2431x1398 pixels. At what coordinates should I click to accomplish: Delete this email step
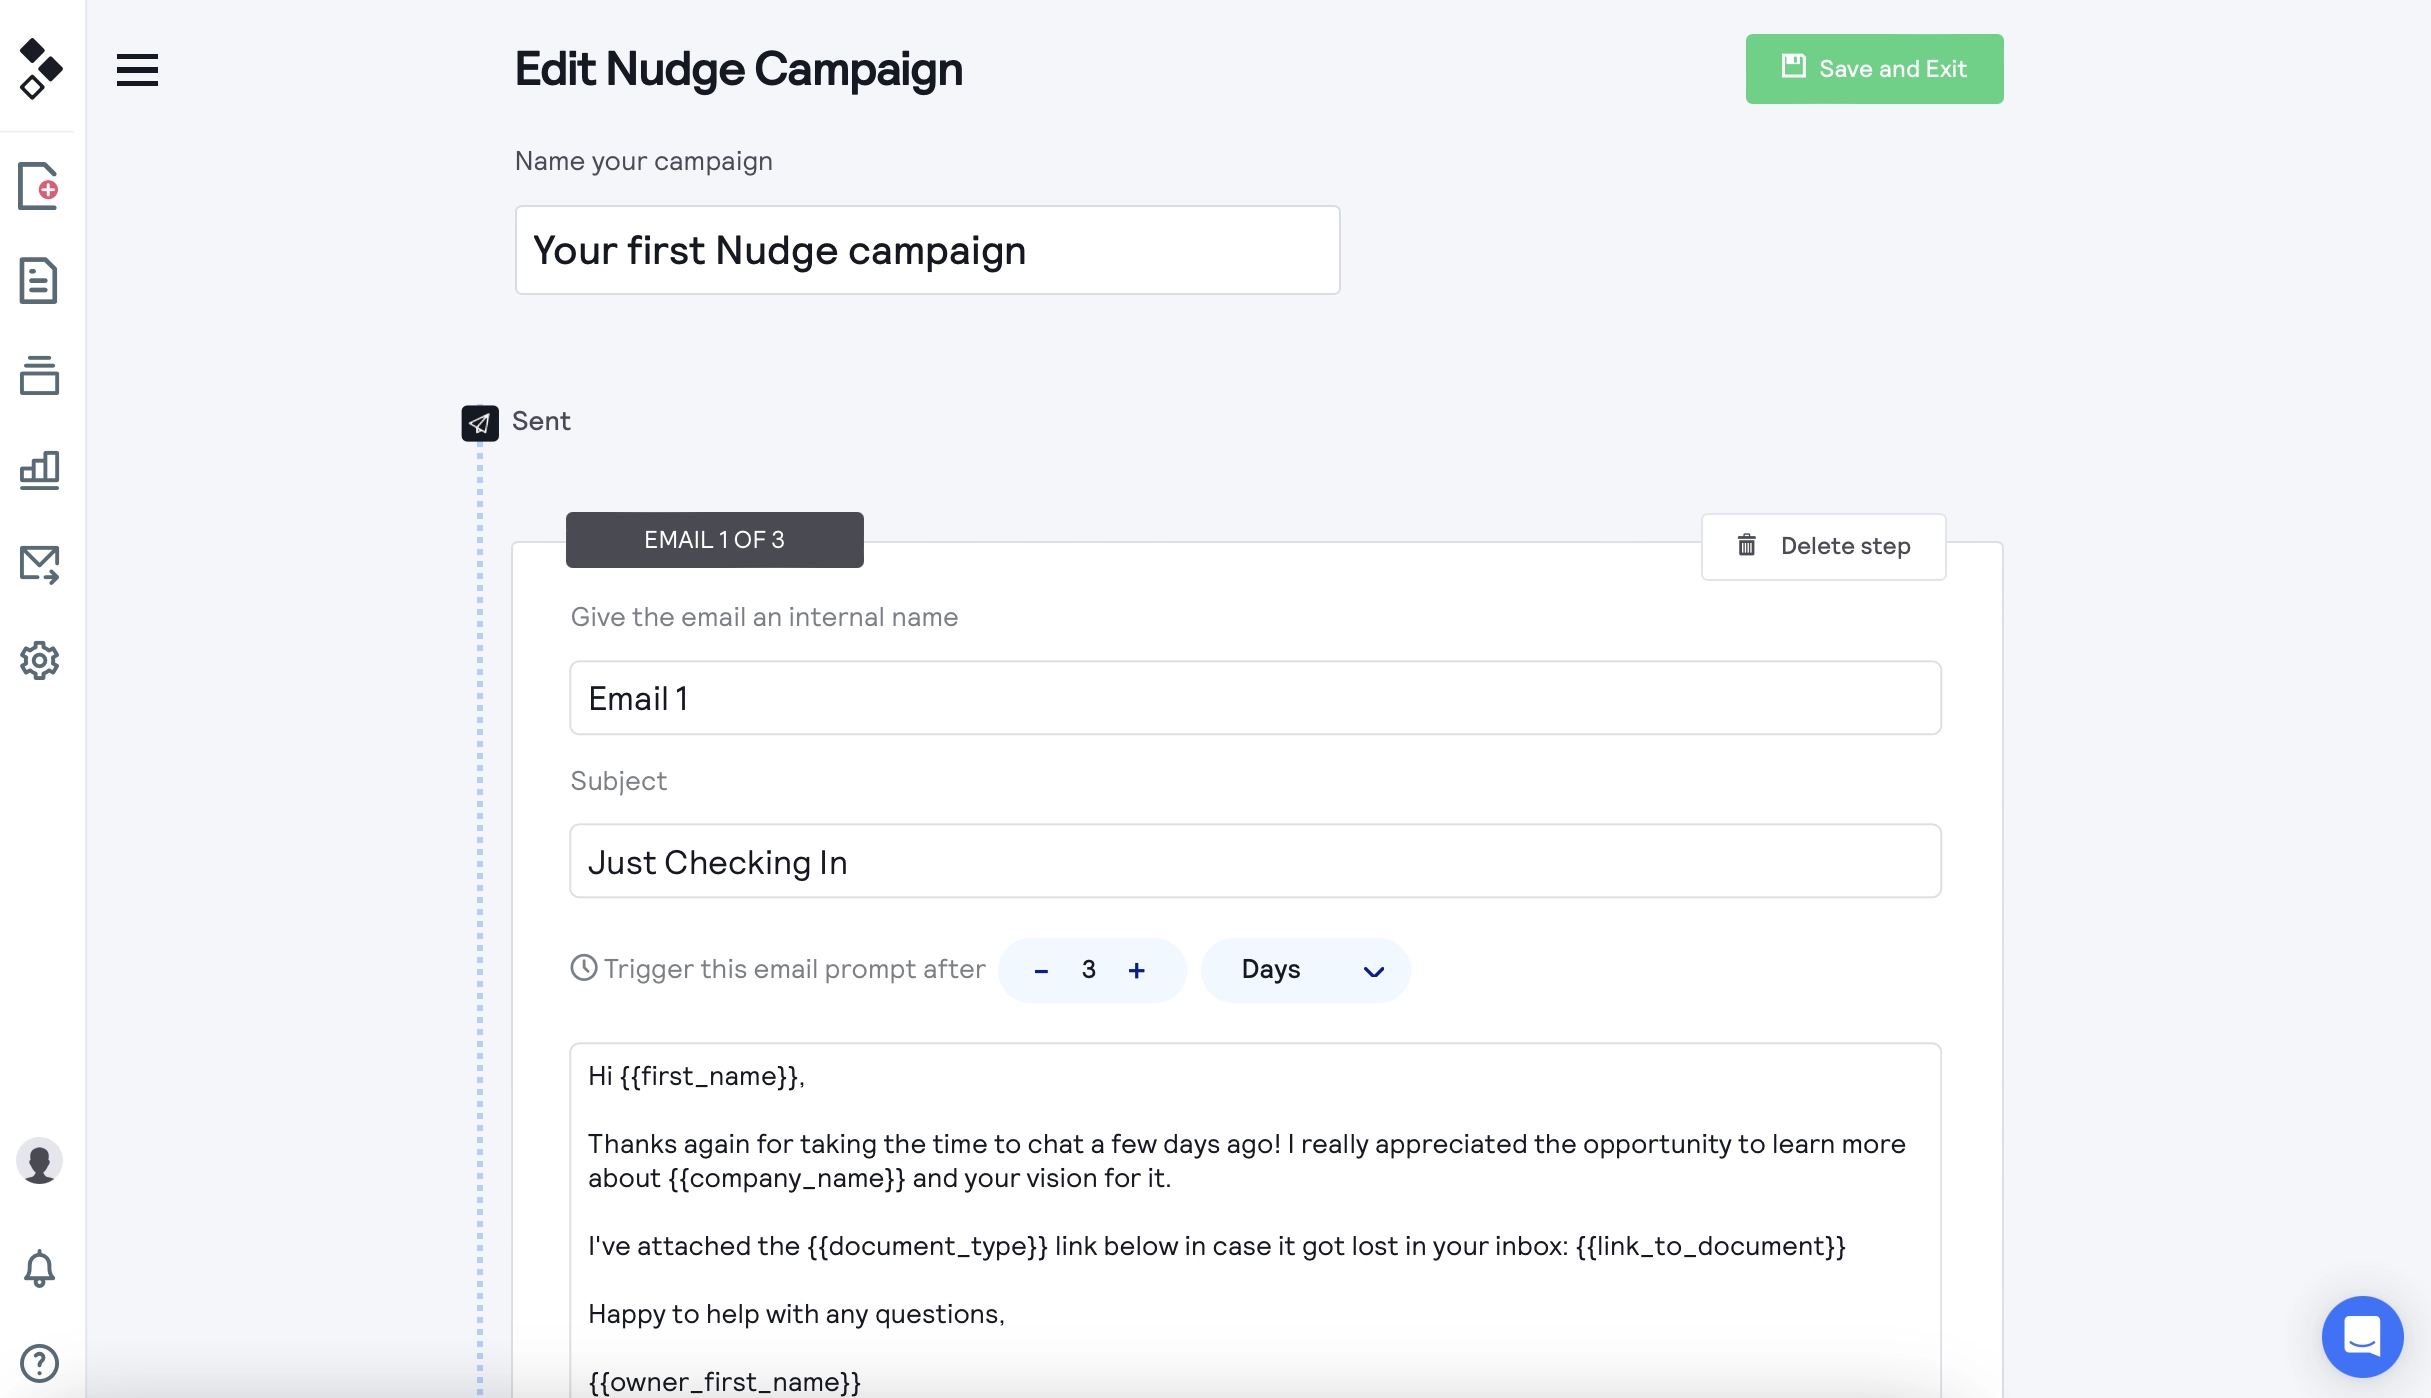click(x=1822, y=546)
